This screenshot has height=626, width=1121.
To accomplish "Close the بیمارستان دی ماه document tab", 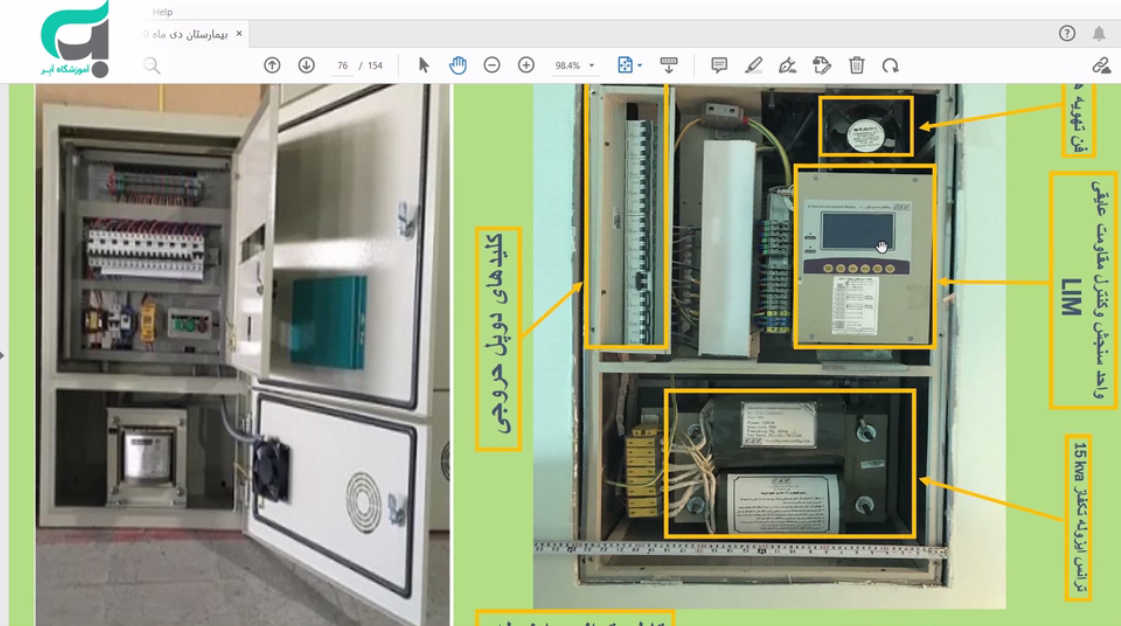I will [239, 34].
